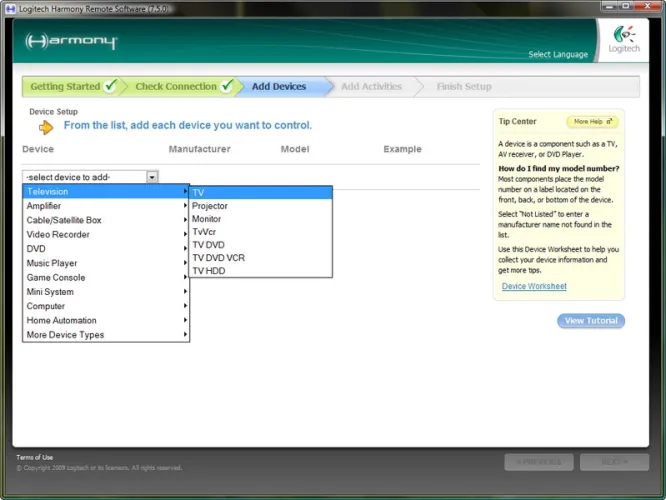Open the Device Worksheet link

coord(534,287)
